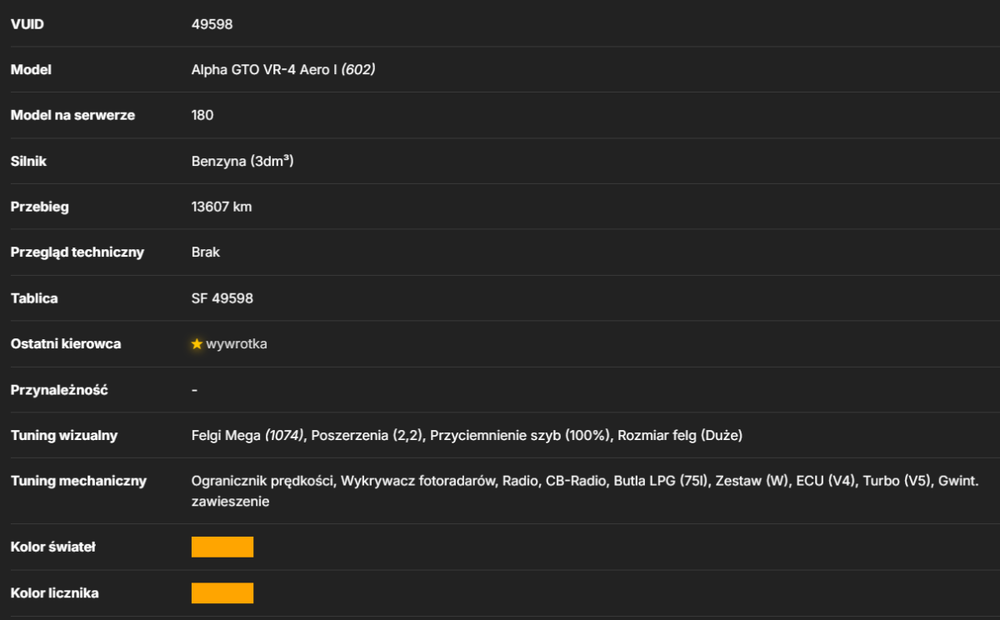Image resolution: width=1000 pixels, height=620 pixels.
Task: Select the plate number SF 49598
Action: pyautogui.click(x=222, y=298)
